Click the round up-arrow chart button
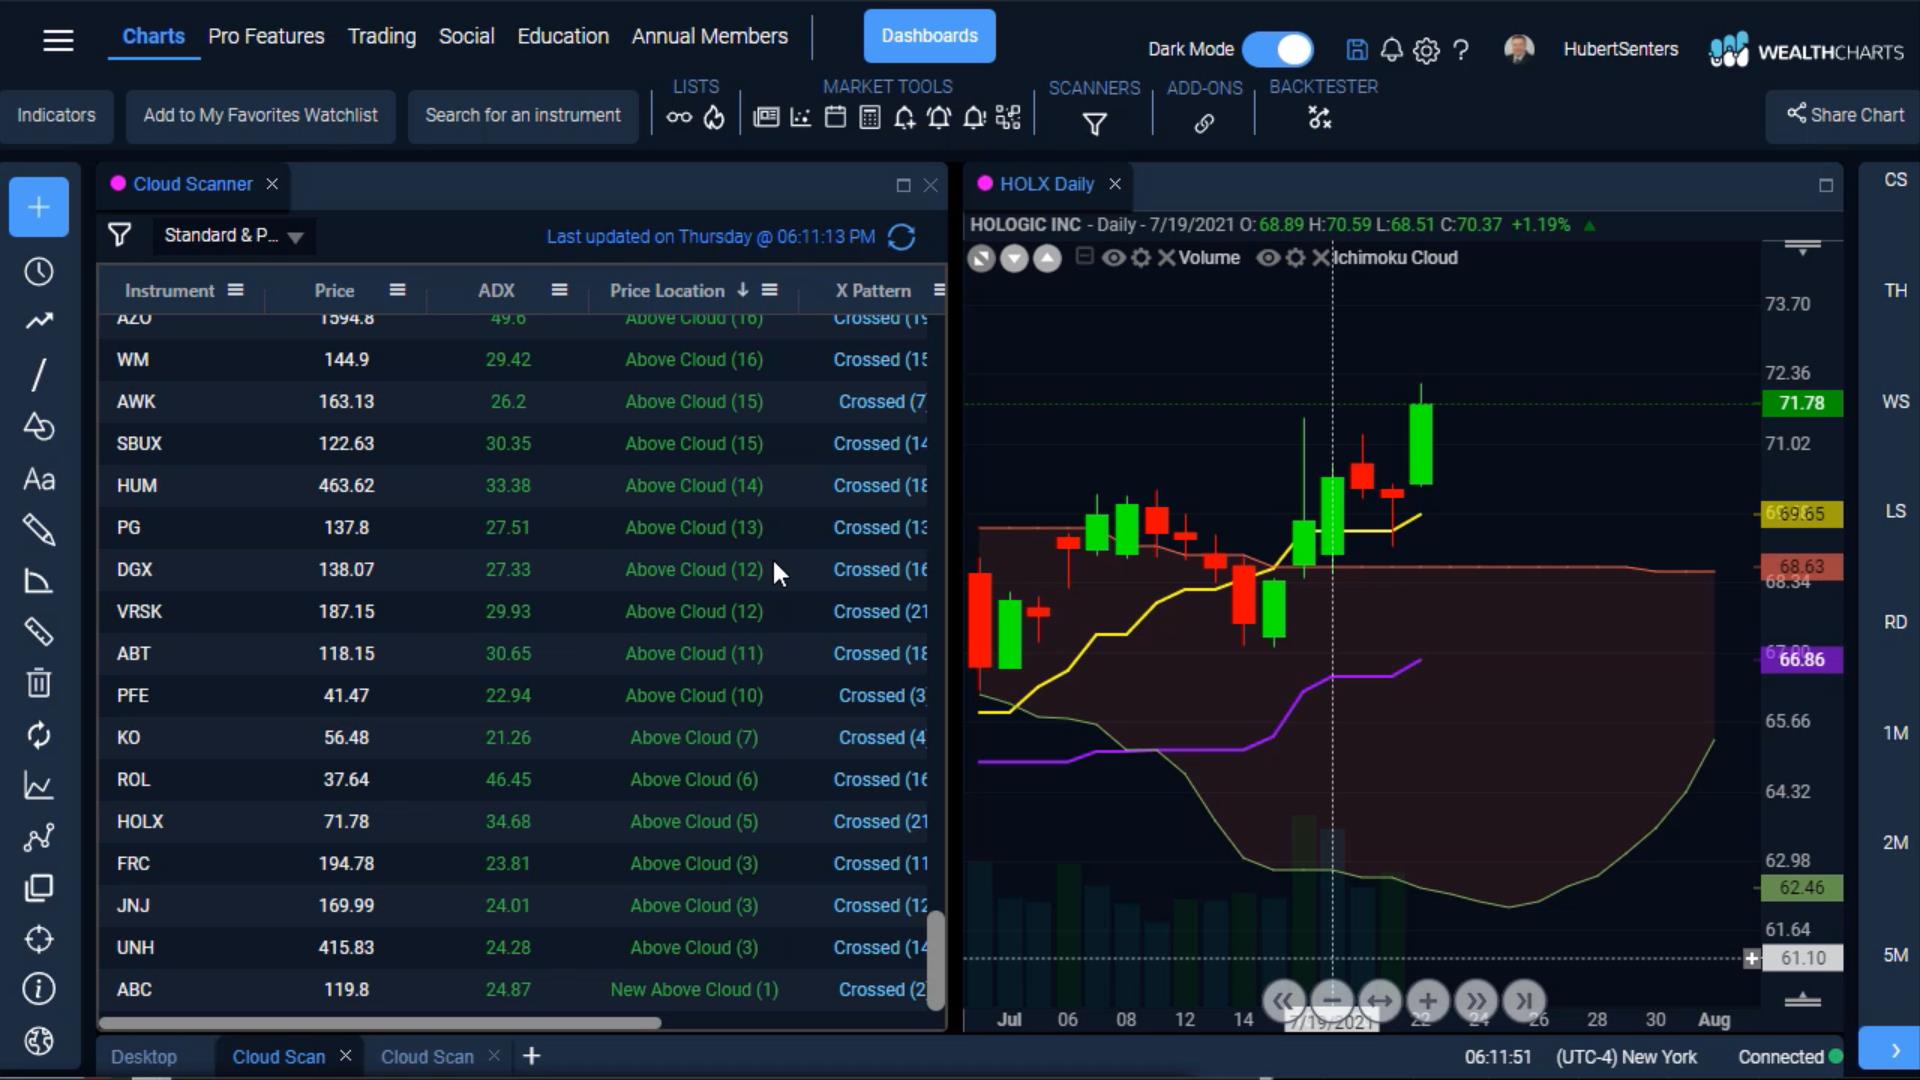The width and height of the screenshot is (1920, 1080). pyautogui.click(x=1047, y=259)
